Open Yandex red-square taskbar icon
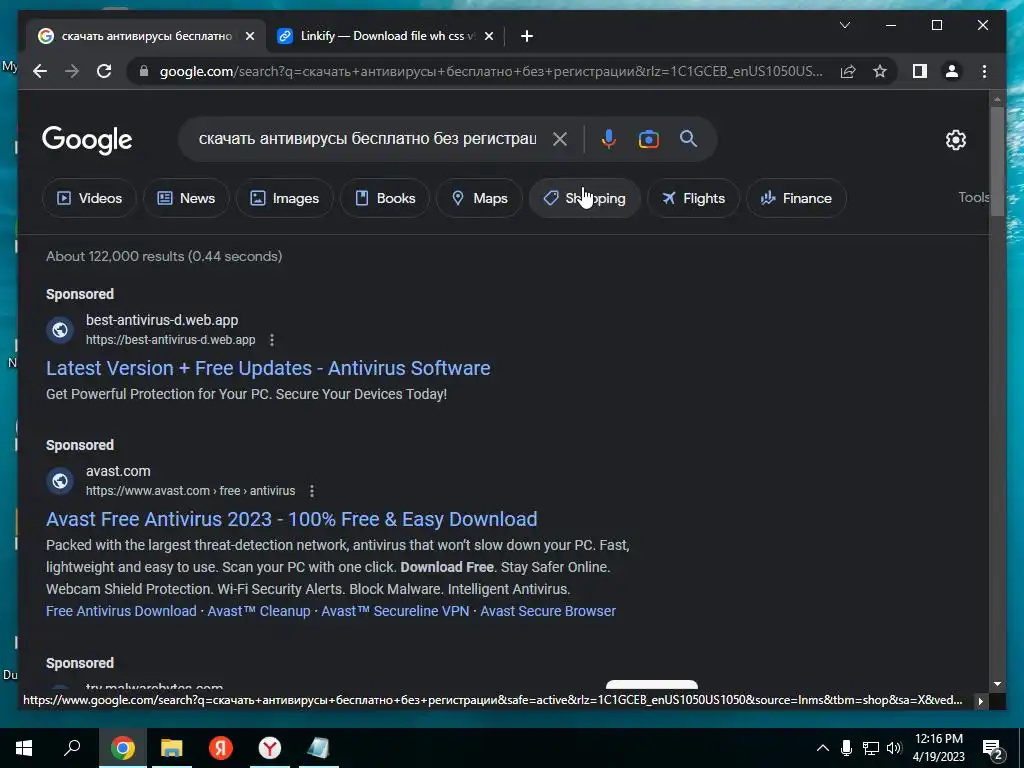1024x768 pixels. tap(221, 748)
